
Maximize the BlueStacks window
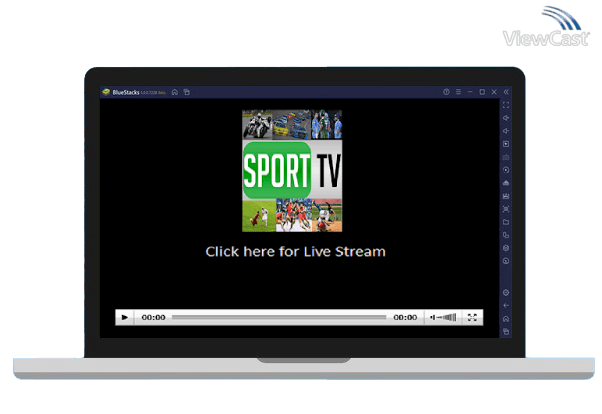(482, 92)
